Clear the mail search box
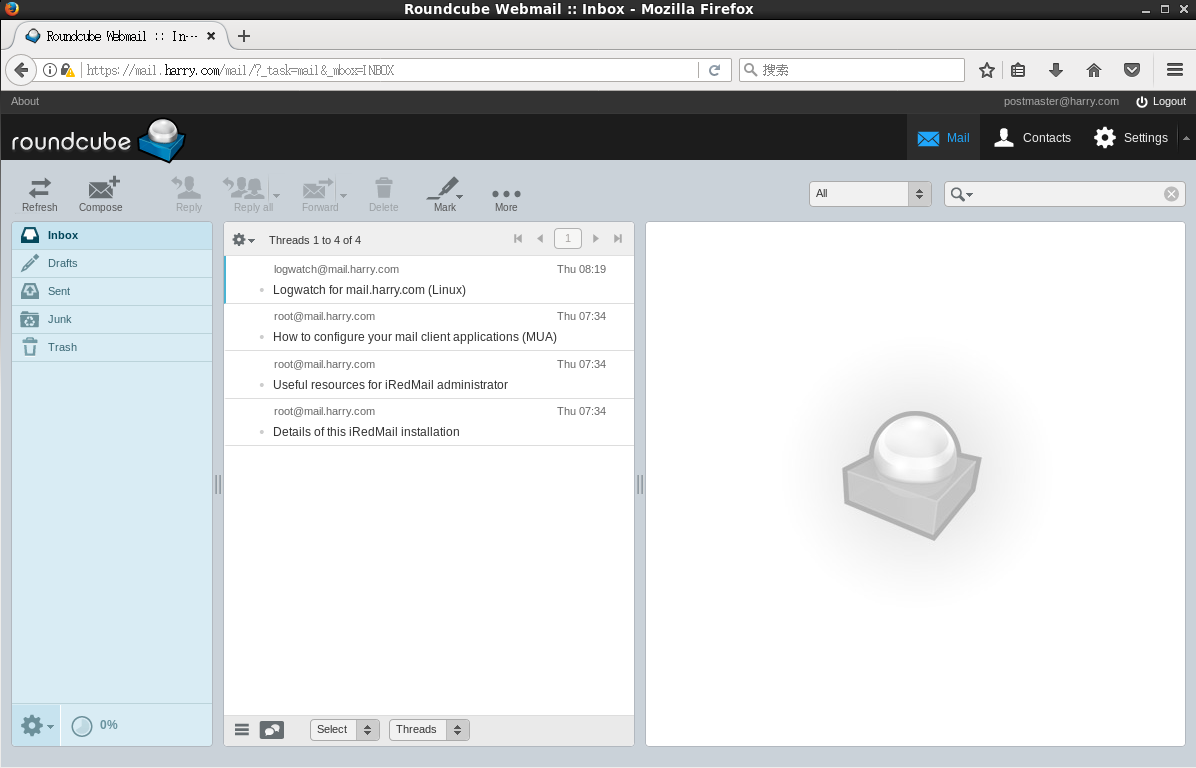 (x=1171, y=194)
